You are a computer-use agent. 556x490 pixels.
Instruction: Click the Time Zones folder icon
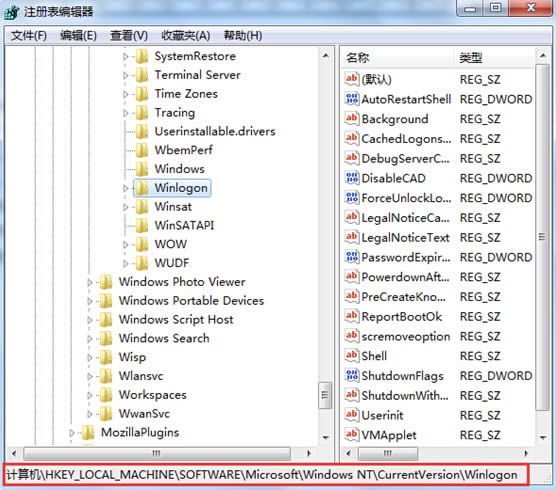point(142,94)
